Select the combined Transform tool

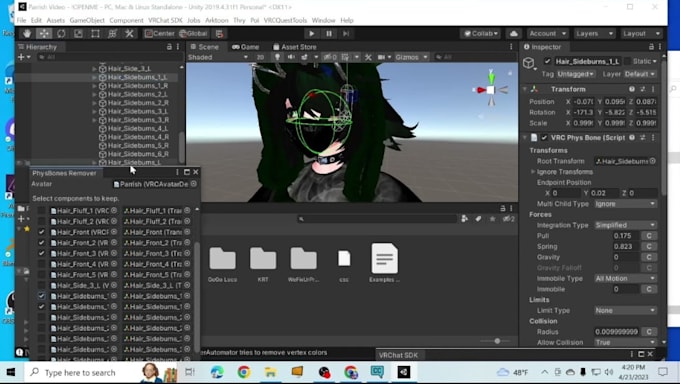click(112, 33)
